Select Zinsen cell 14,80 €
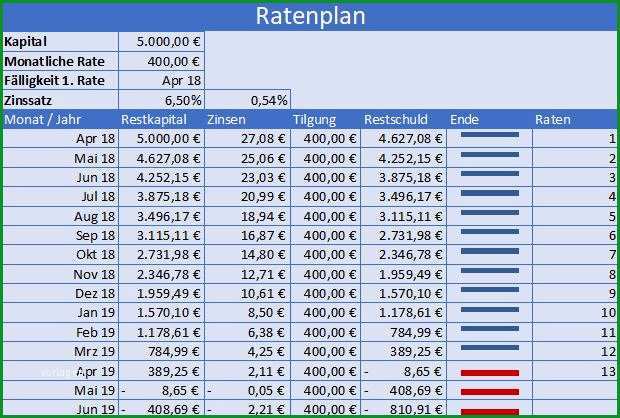 pyautogui.click(x=248, y=255)
